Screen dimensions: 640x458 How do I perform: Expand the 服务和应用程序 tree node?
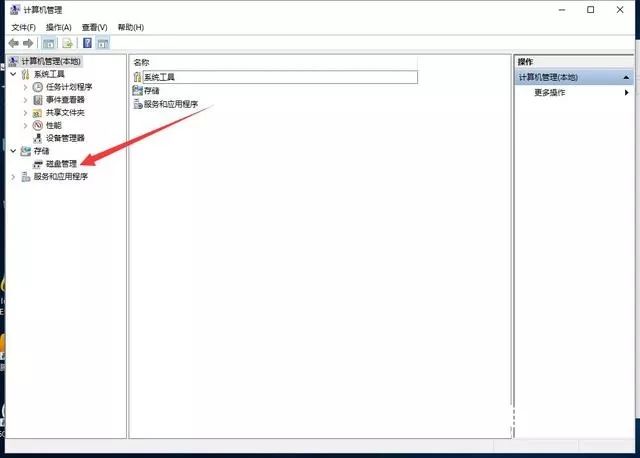click(x=13, y=177)
